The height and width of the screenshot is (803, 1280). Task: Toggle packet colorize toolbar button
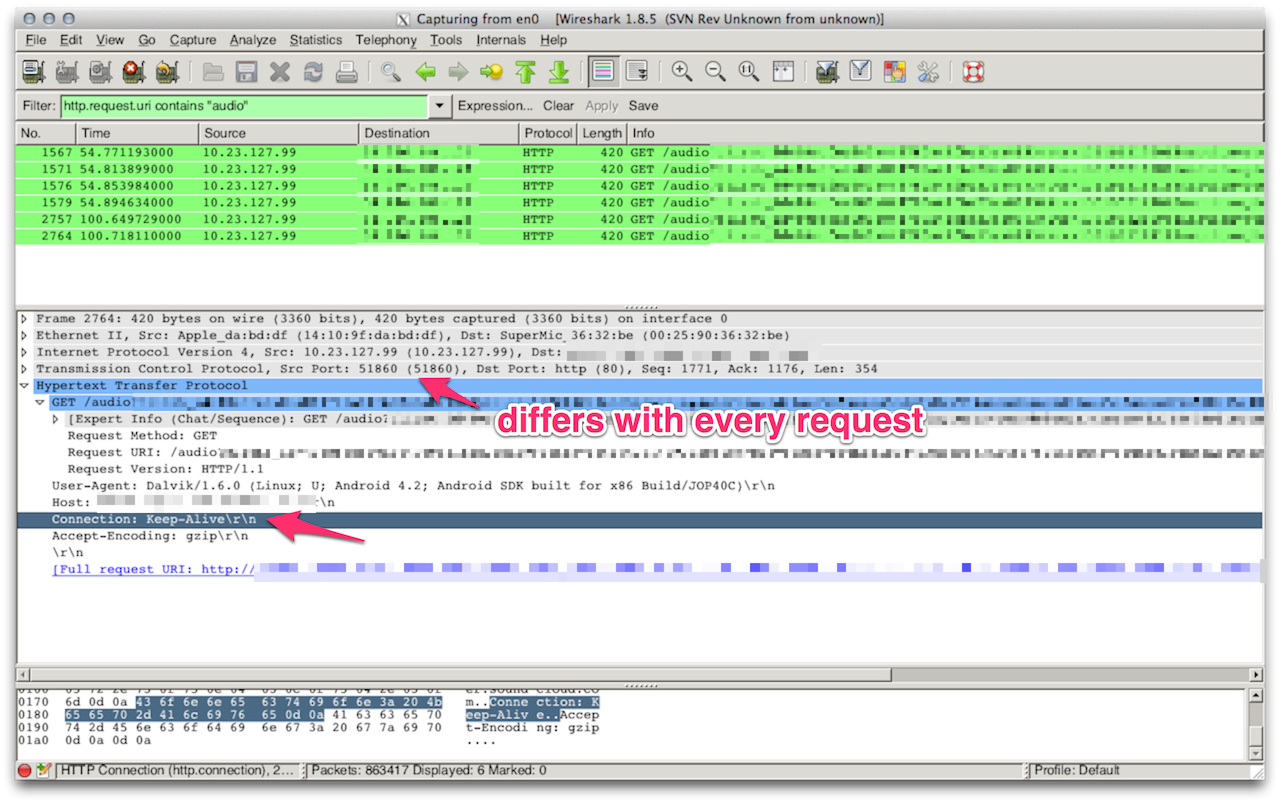coord(602,72)
